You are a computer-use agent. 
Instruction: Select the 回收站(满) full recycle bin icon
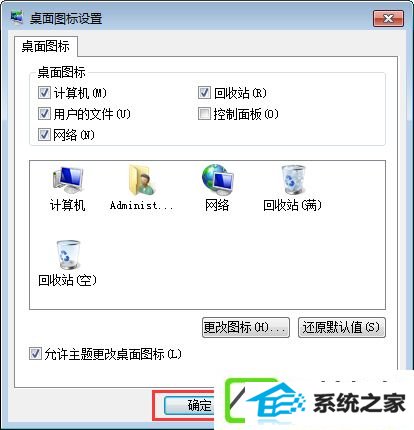point(293,180)
